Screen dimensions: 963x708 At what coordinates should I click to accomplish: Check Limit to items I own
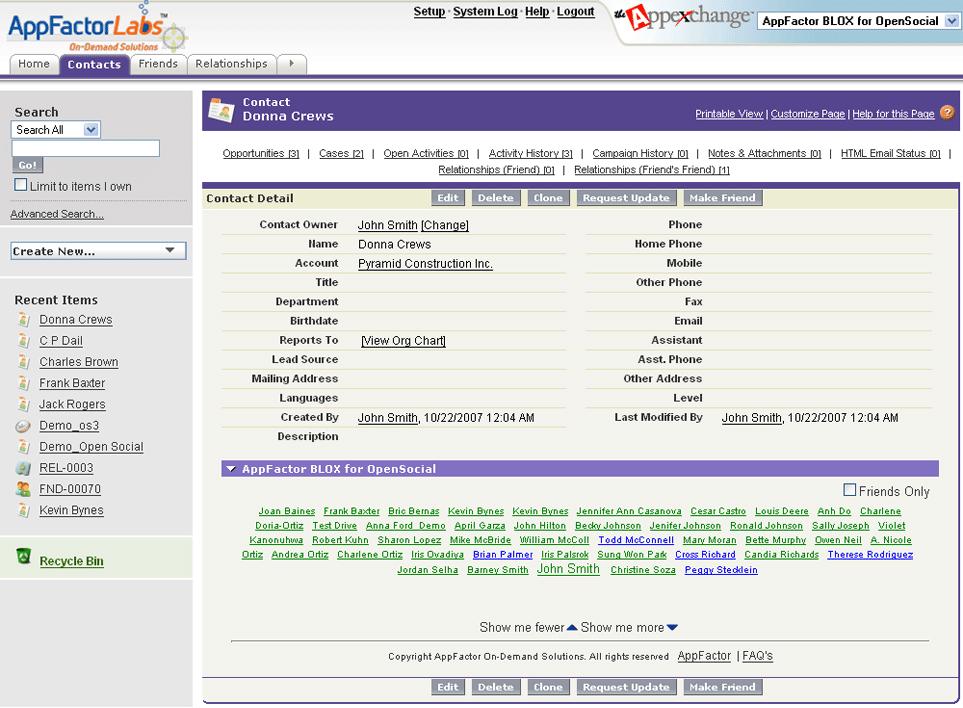[21, 185]
